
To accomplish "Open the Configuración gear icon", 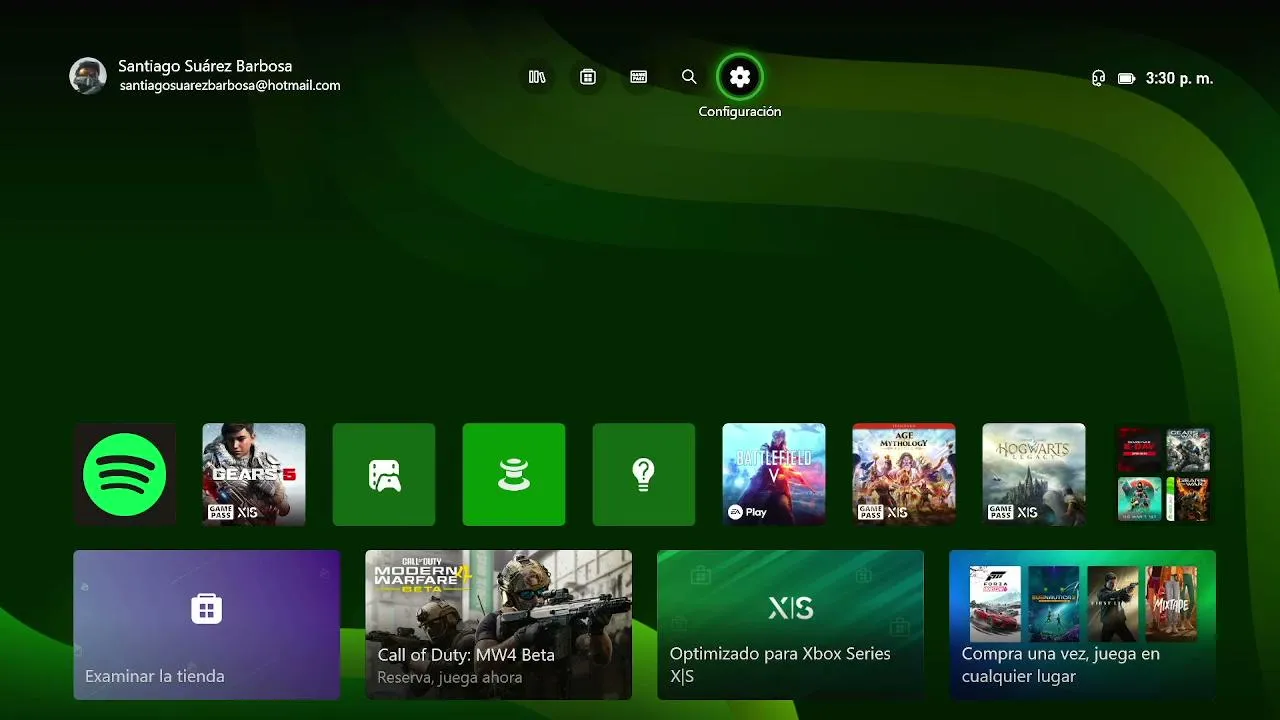I will [x=739, y=77].
